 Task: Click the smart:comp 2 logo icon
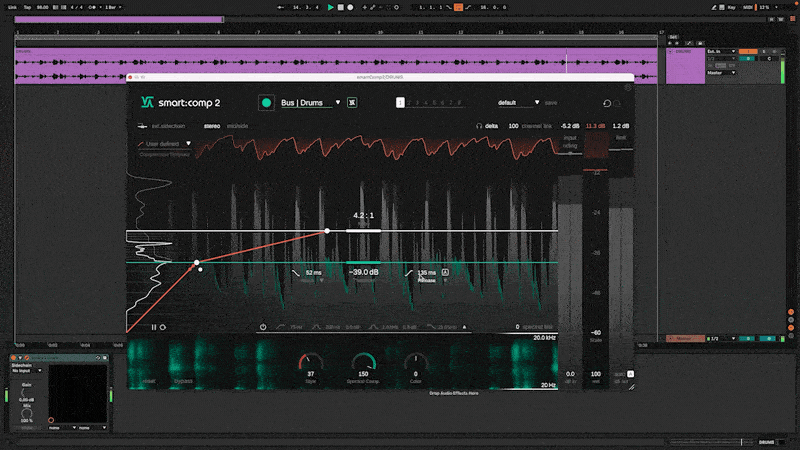[x=147, y=103]
